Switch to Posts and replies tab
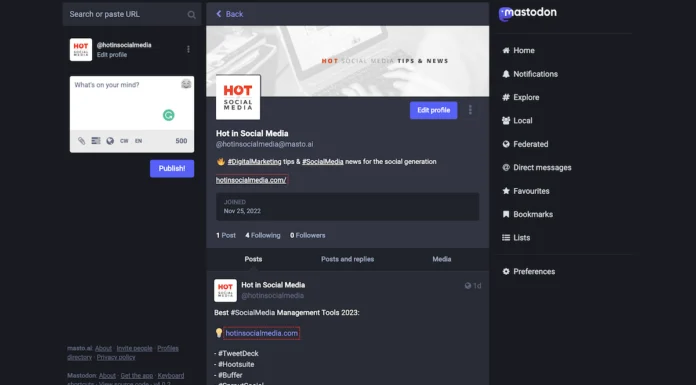 click(x=348, y=259)
